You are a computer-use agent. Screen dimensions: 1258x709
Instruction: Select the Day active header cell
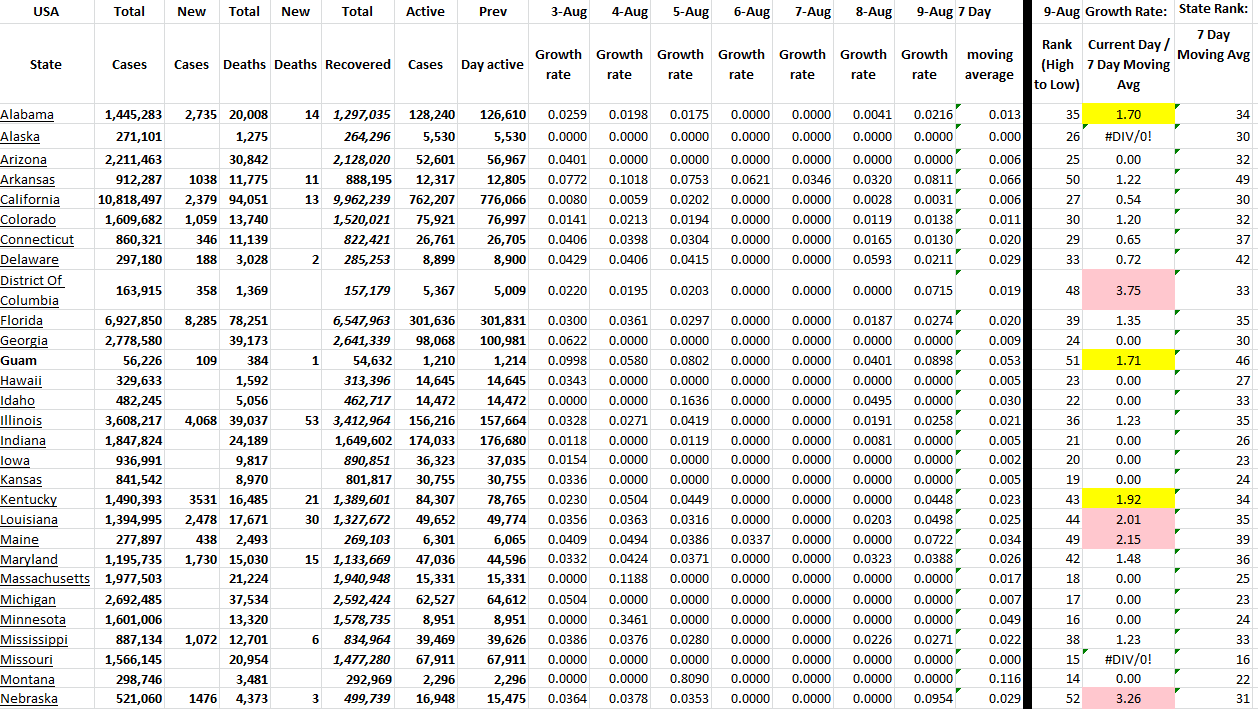pyautogui.click(x=492, y=64)
